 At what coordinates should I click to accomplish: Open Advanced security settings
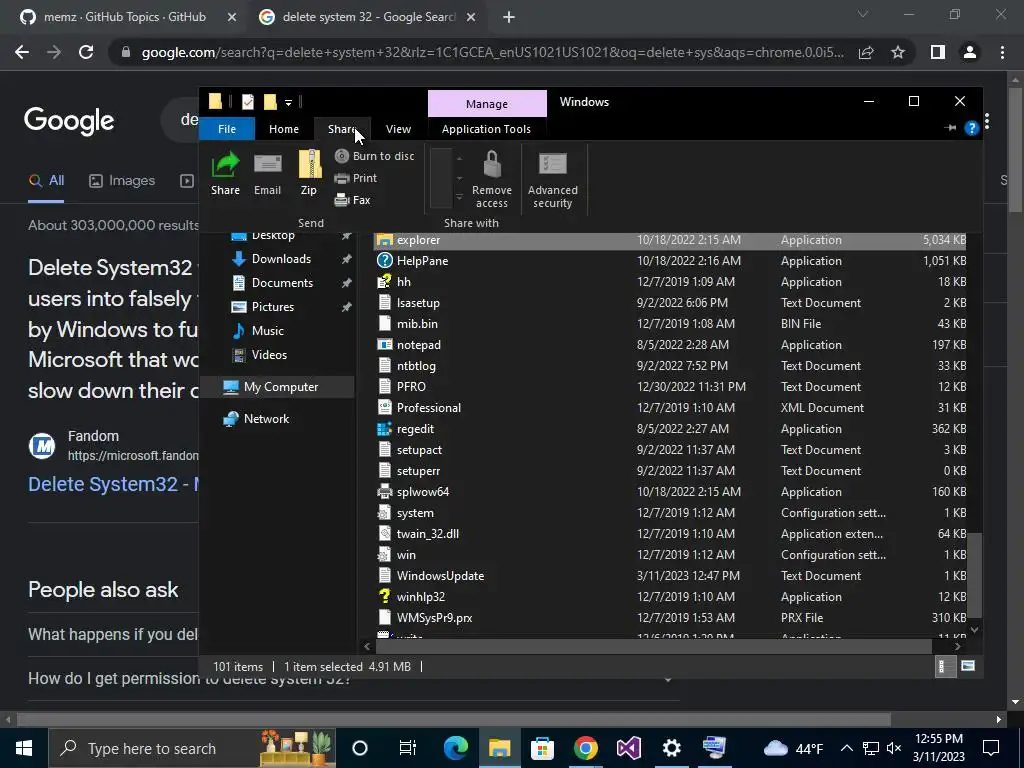click(552, 179)
